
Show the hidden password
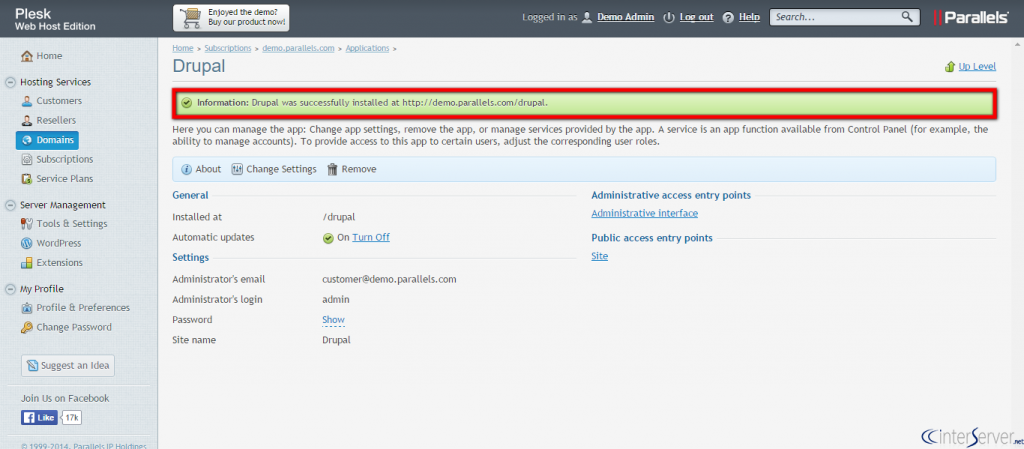click(333, 320)
